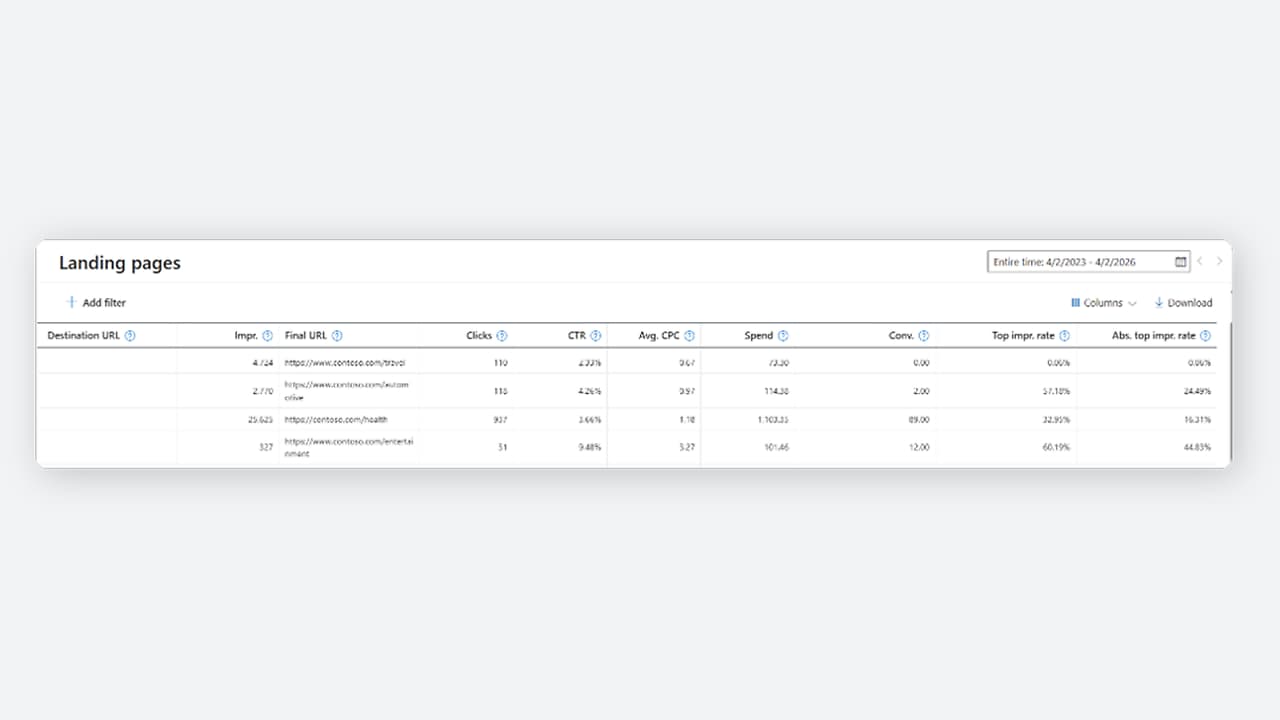Sort by the Clicks column header
1280x720 pixels.
click(479, 336)
